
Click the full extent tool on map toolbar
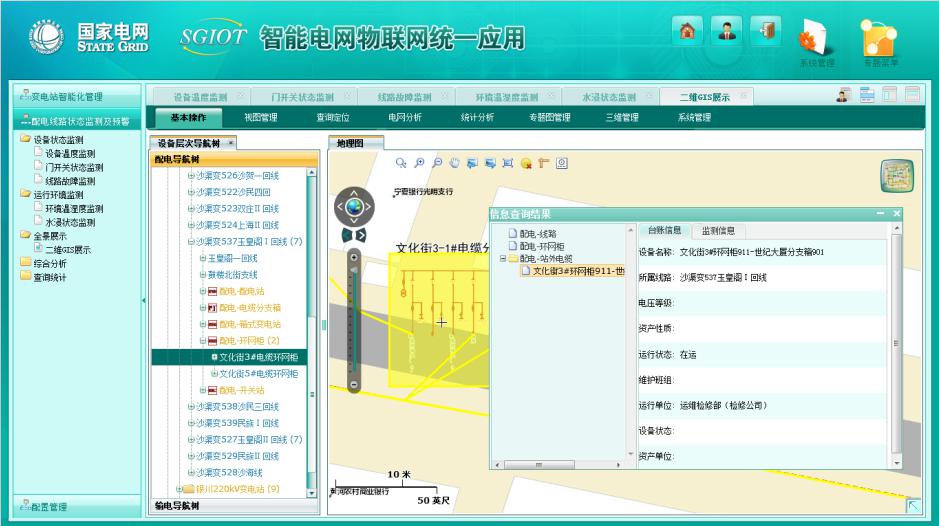508,162
